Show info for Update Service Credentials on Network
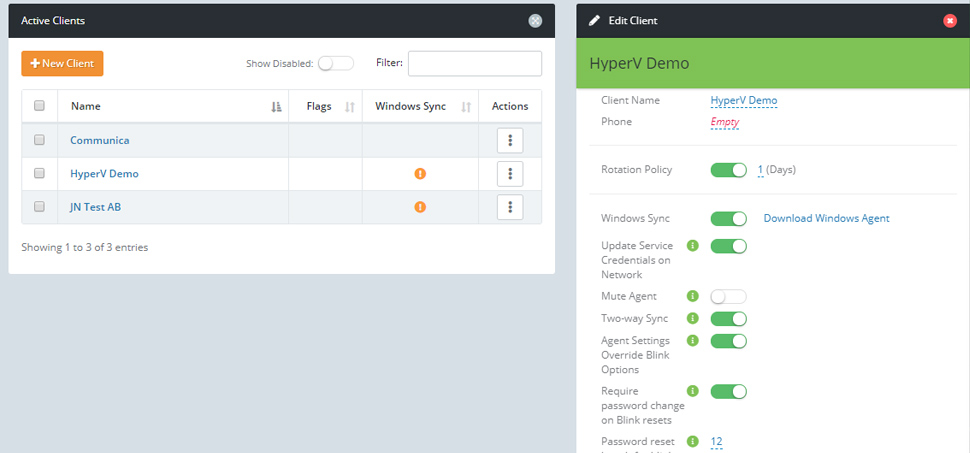The image size is (970, 453). click(x=693, y=246)
